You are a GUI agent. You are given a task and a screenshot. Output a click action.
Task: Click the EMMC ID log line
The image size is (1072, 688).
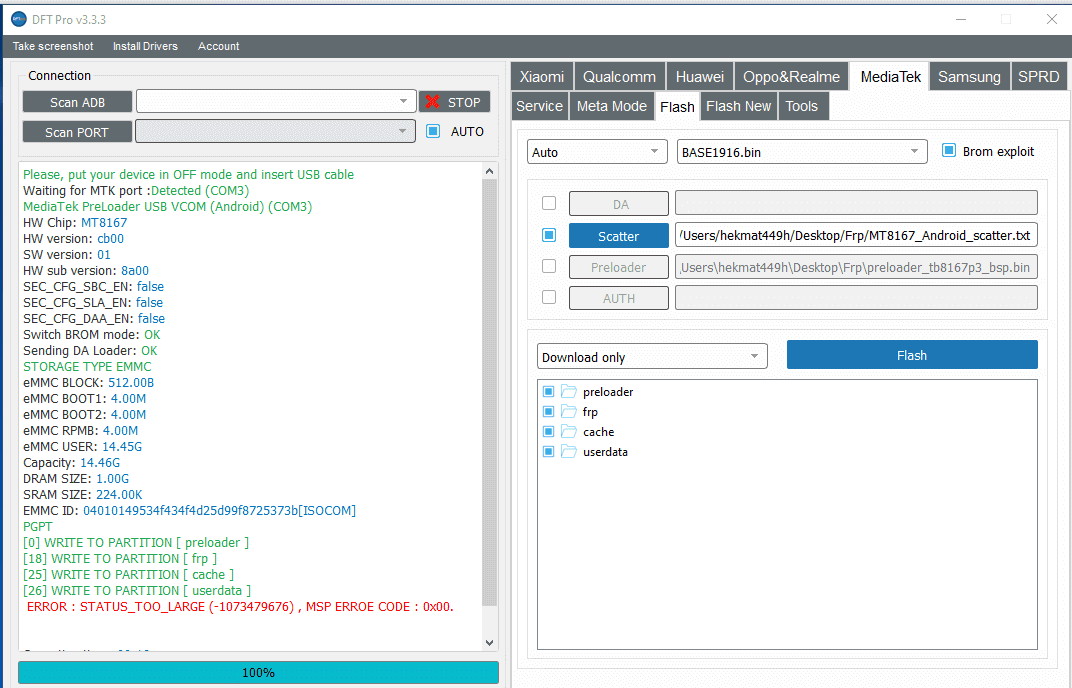189,510
